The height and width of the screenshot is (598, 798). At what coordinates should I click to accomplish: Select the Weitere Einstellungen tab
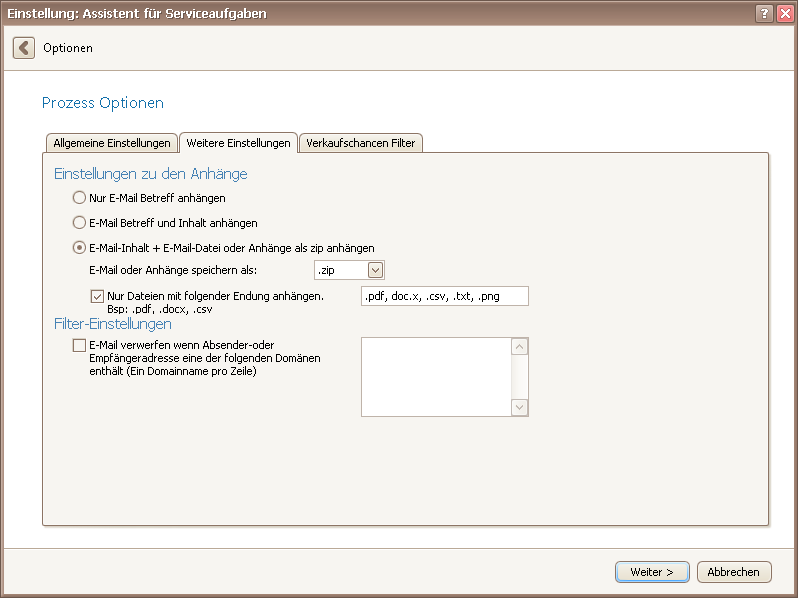pos(238,143)
